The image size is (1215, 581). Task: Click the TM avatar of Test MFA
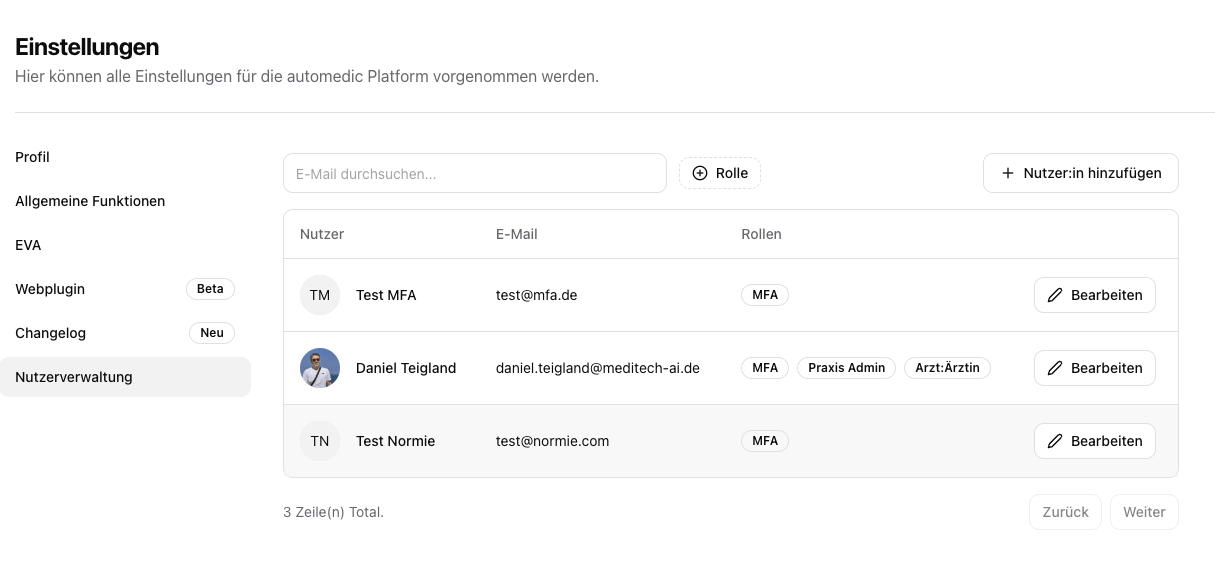coord(320,295)
